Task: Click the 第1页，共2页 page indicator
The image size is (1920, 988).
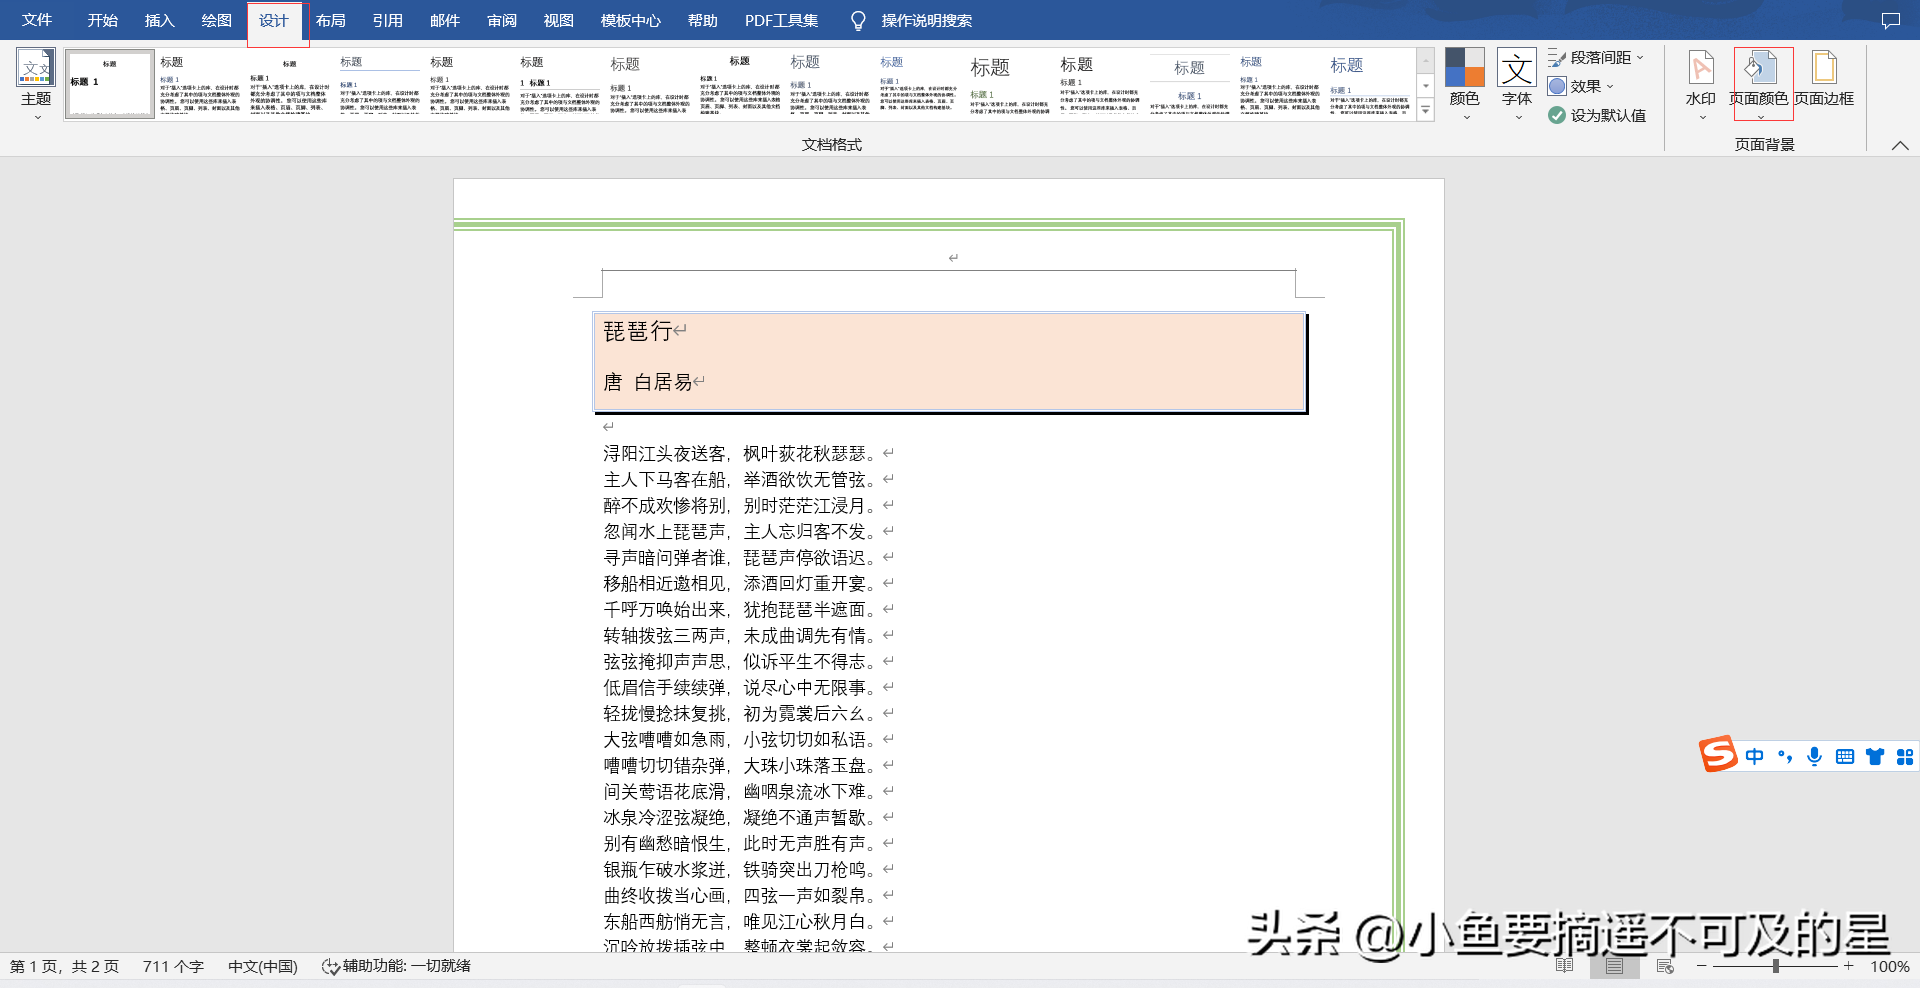Action: [x=64, y=967]
